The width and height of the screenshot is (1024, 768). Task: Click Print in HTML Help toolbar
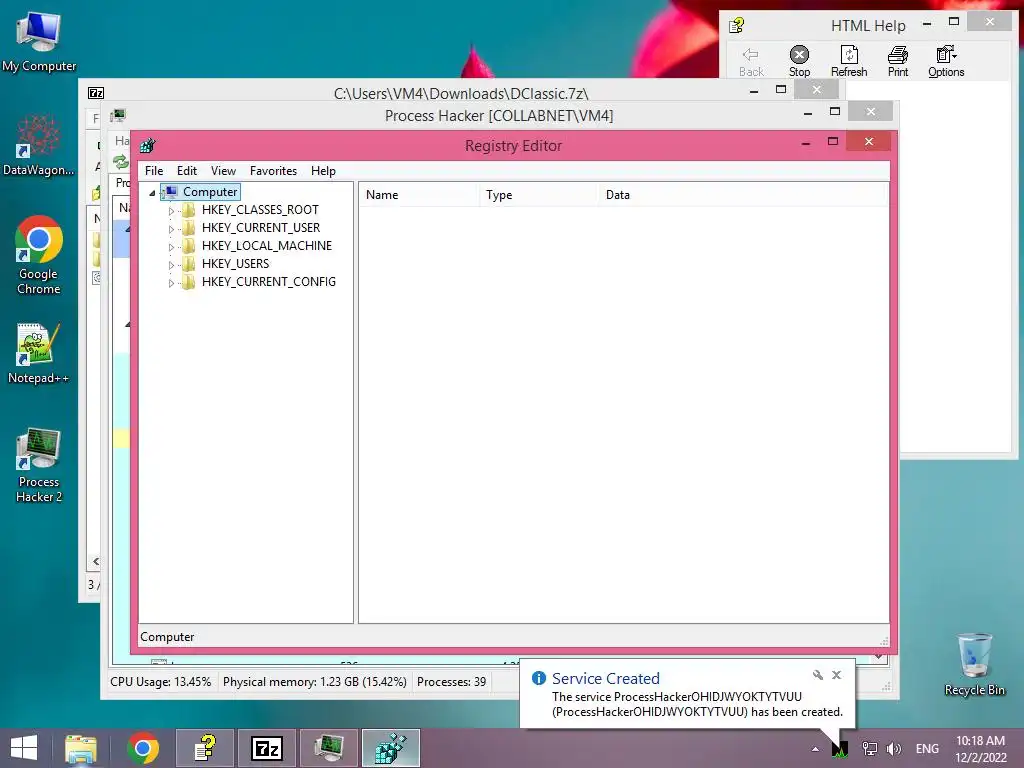pos(898,62)
